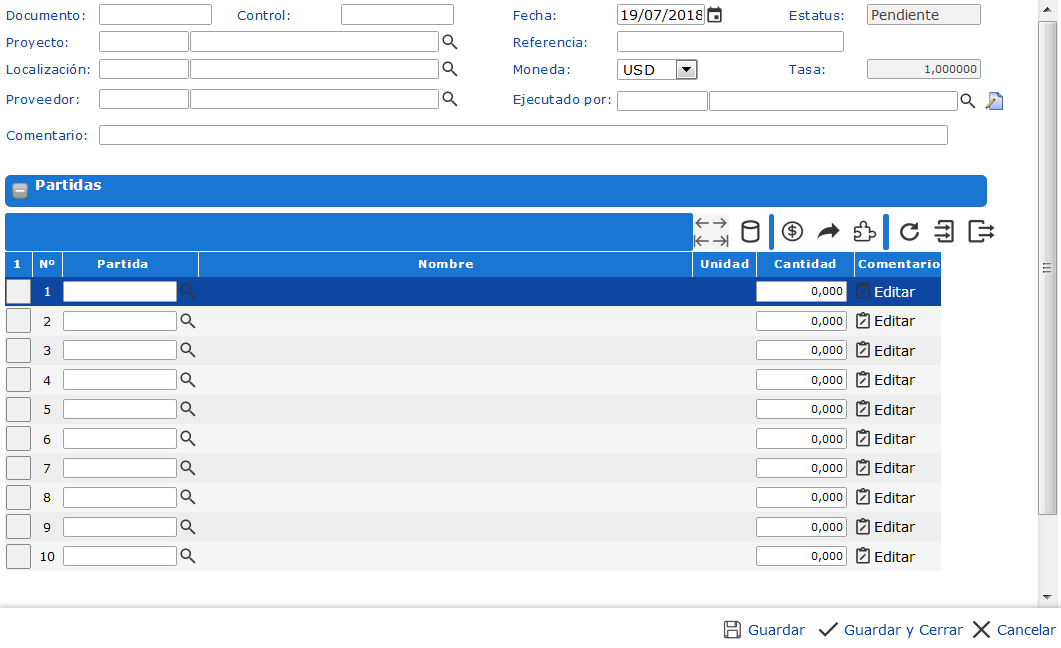Click the Proveedor code field
The height and width of the screenshot is (648, 1061).
point(143,99)
